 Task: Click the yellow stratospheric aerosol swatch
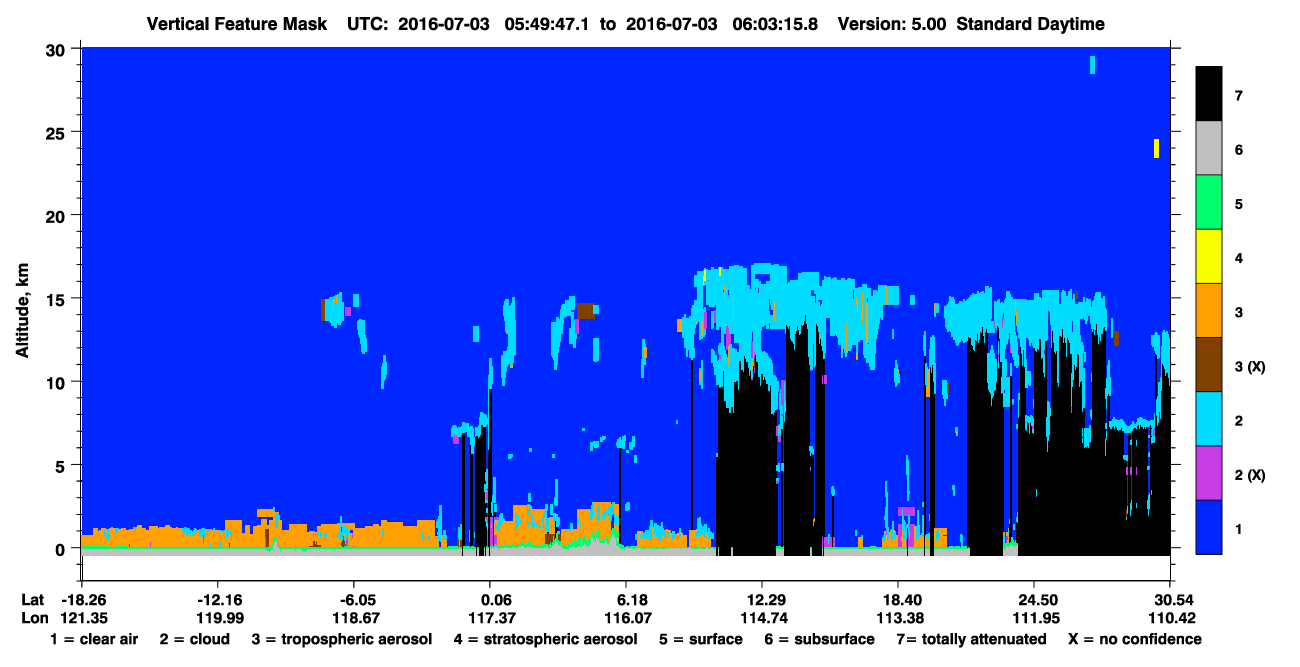[1209, 257]
